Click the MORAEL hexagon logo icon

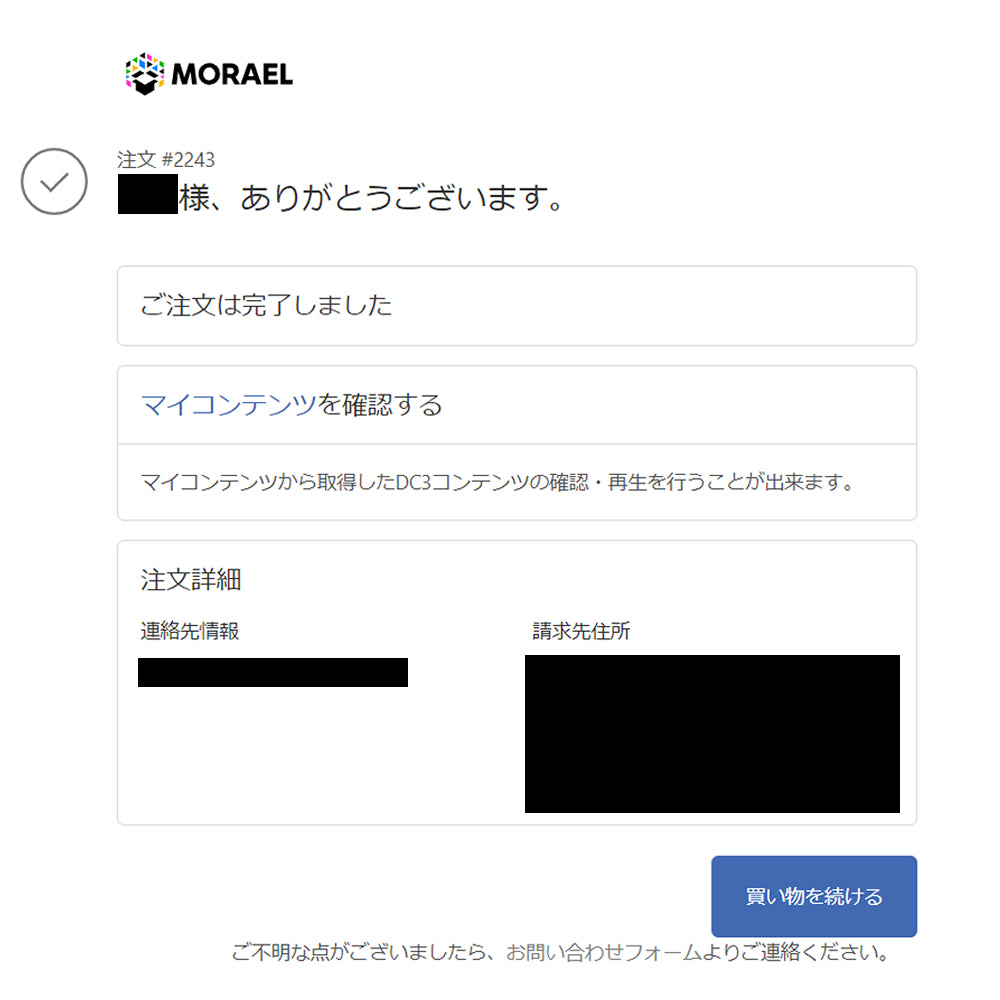(144, 74)
